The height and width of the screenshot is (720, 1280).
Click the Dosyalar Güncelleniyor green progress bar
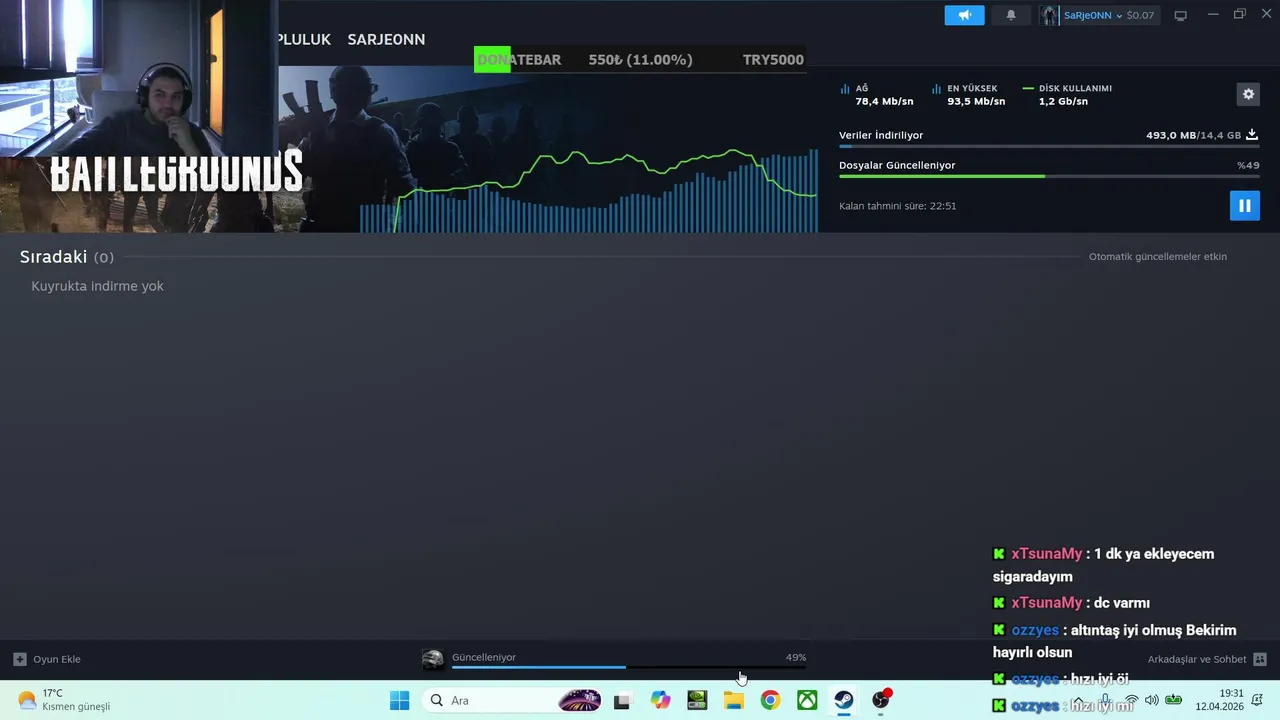click(x=1049, y=177)
